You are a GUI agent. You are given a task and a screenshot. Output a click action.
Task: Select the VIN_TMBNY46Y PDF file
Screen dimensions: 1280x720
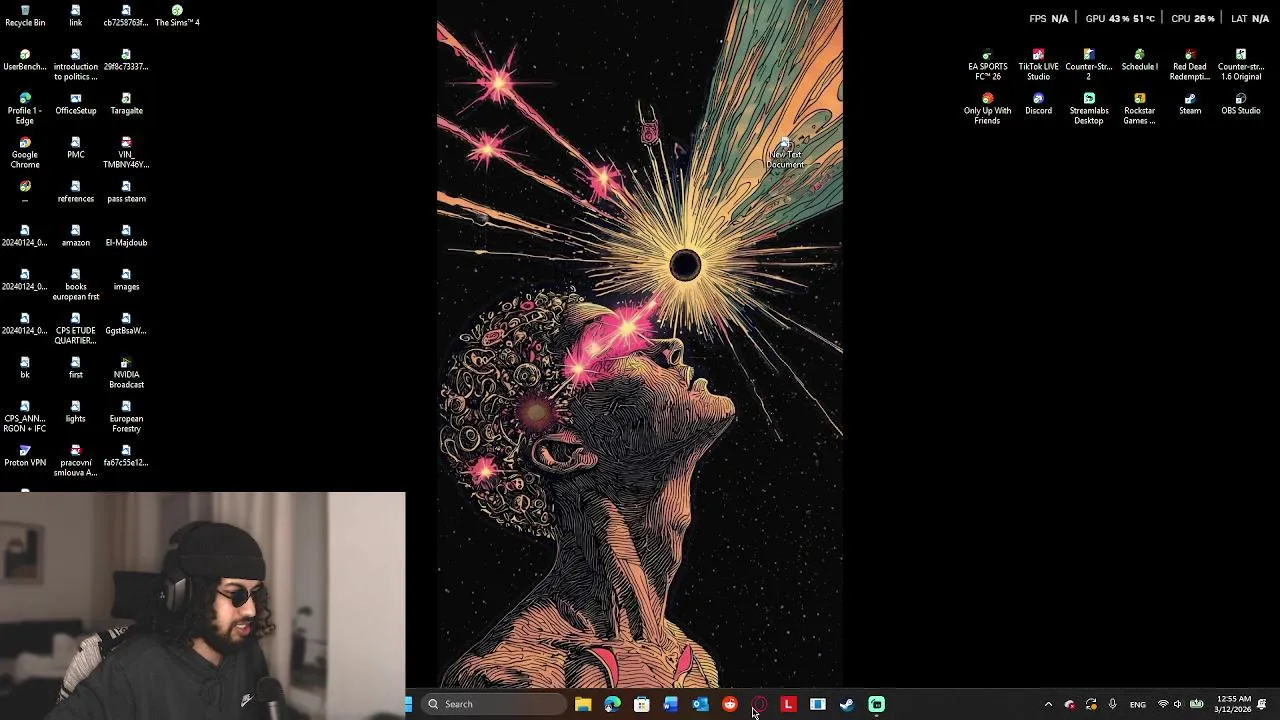[x=126, y=152]
